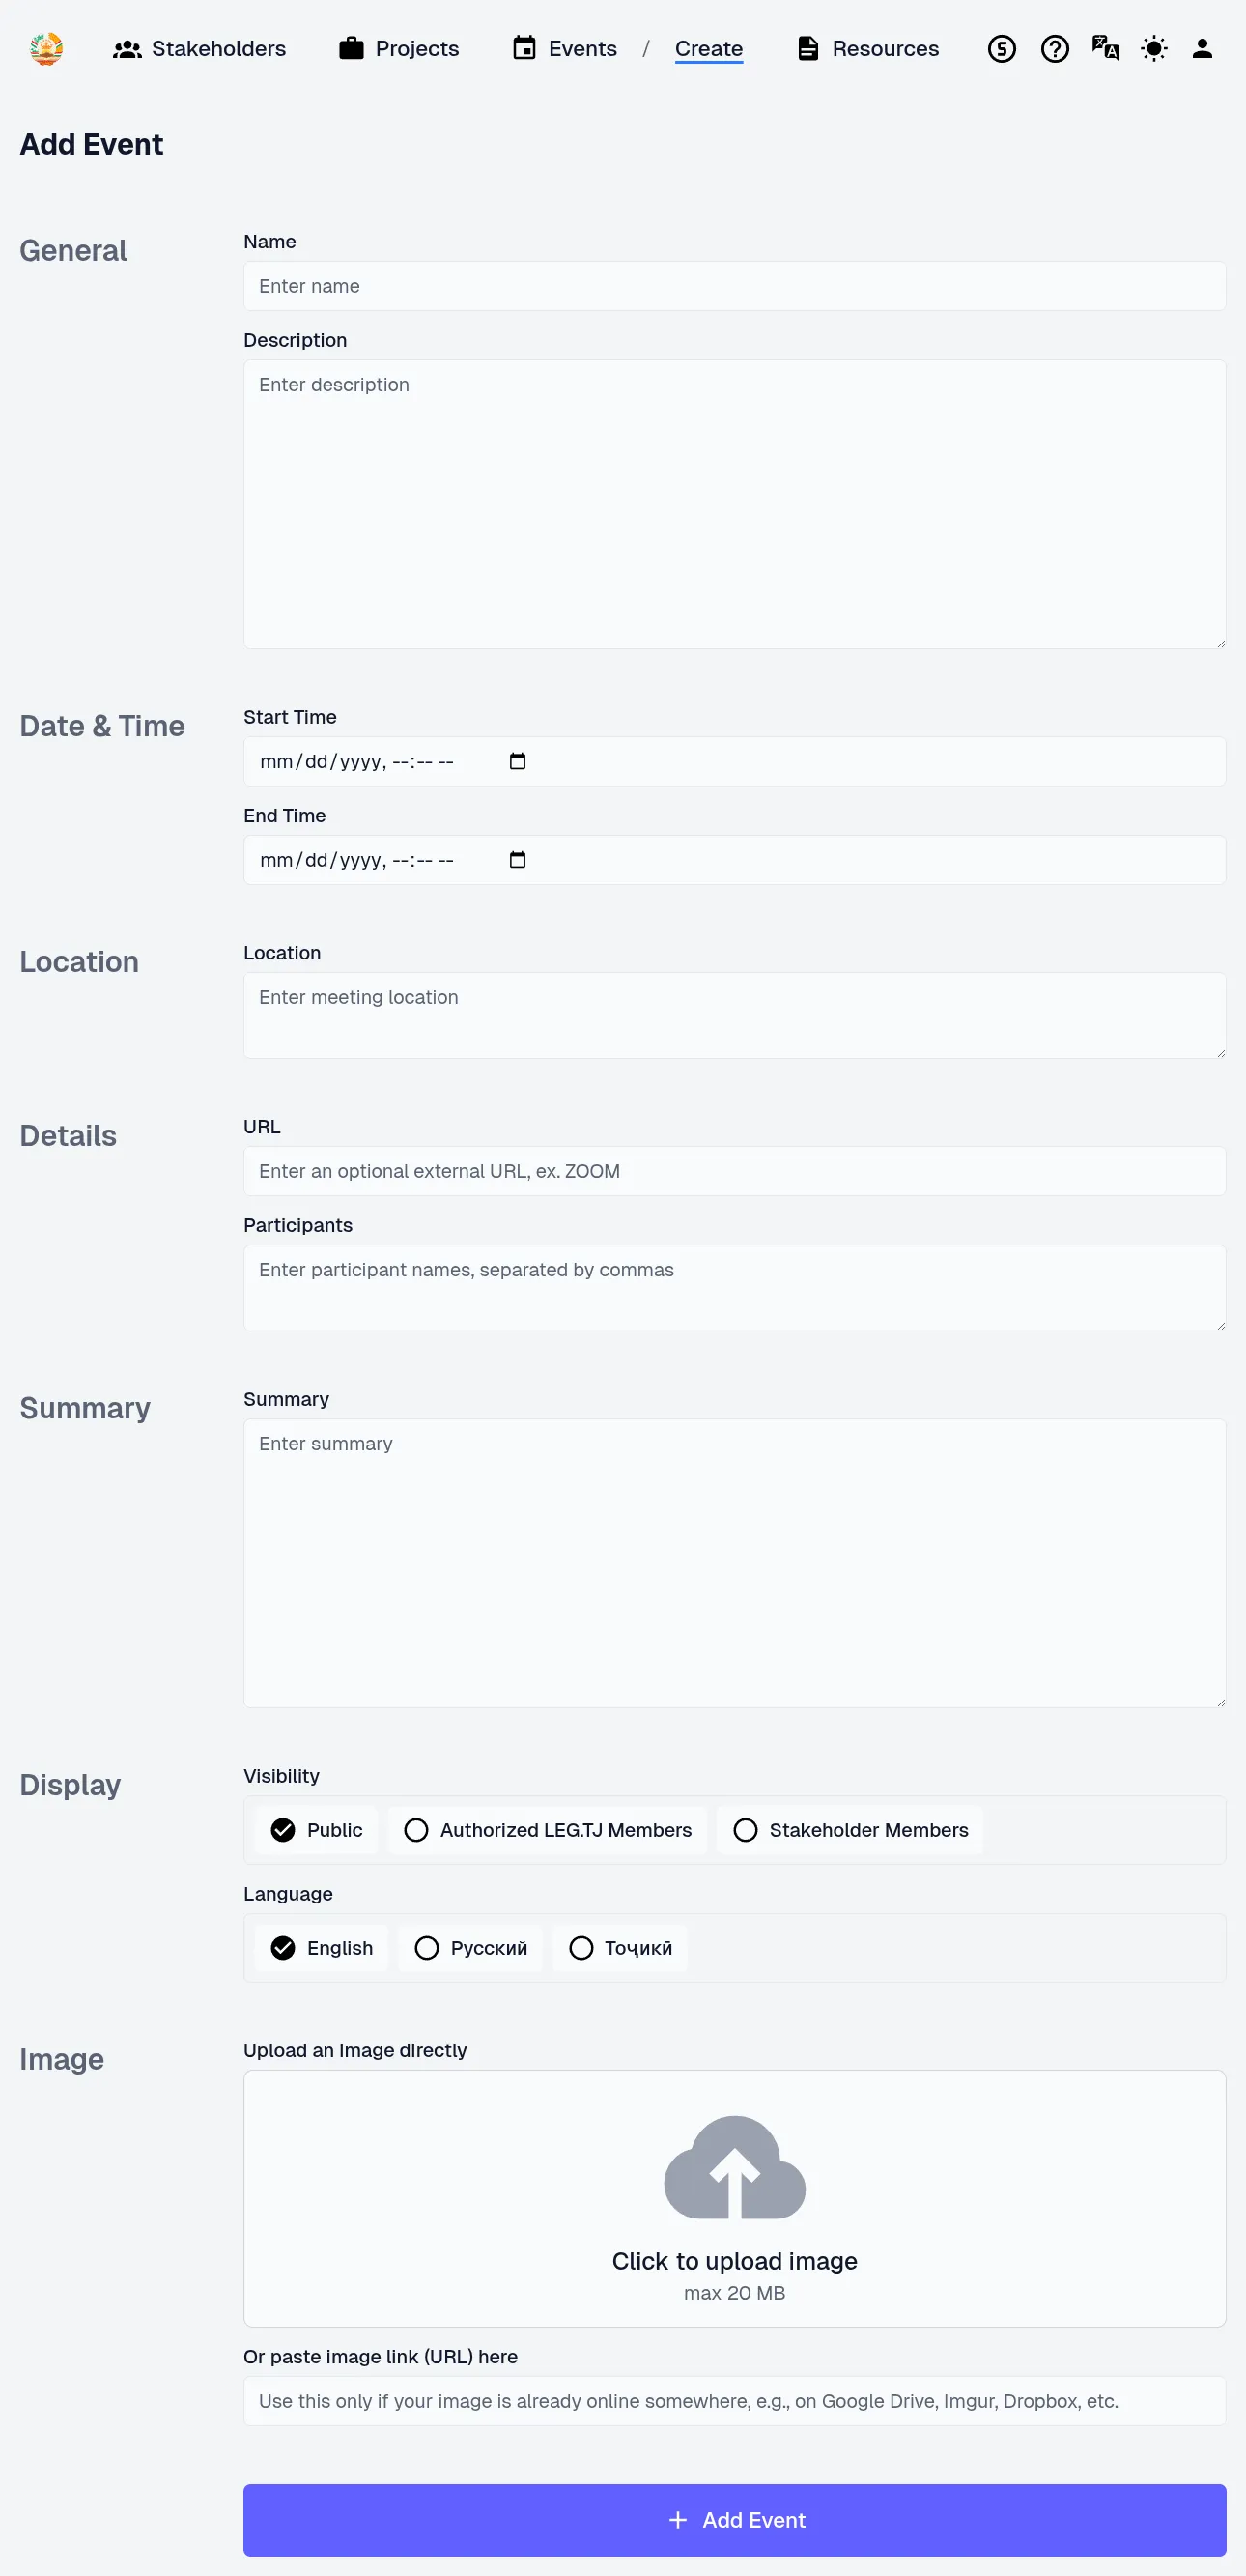Open the Resources menu item
Screen dimensions: 1246x2576
[867, 48]
